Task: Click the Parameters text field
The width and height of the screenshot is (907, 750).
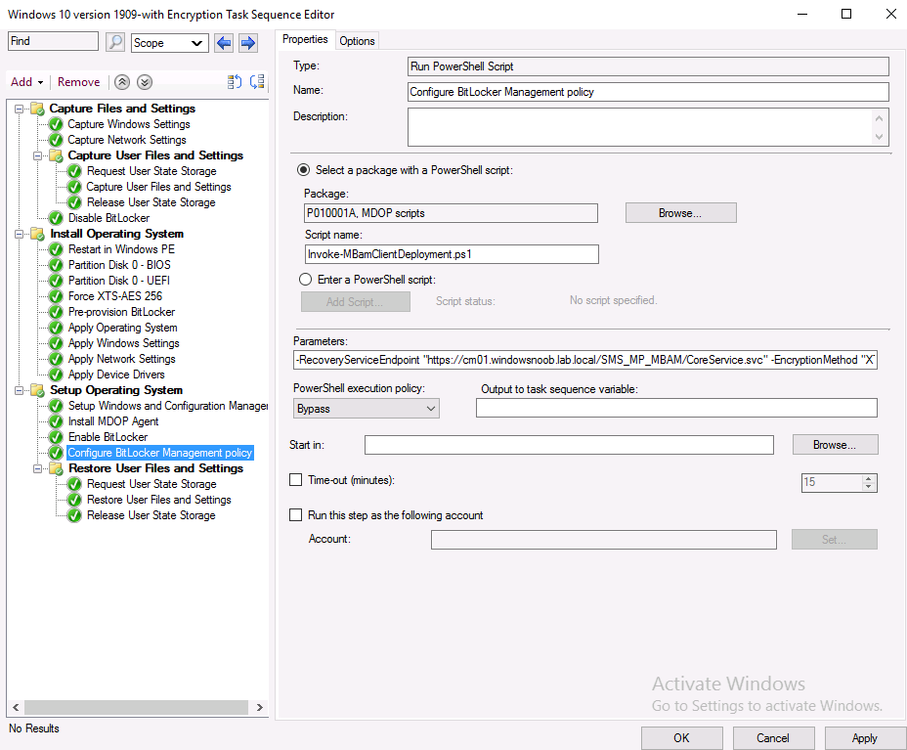Action: 585,360
